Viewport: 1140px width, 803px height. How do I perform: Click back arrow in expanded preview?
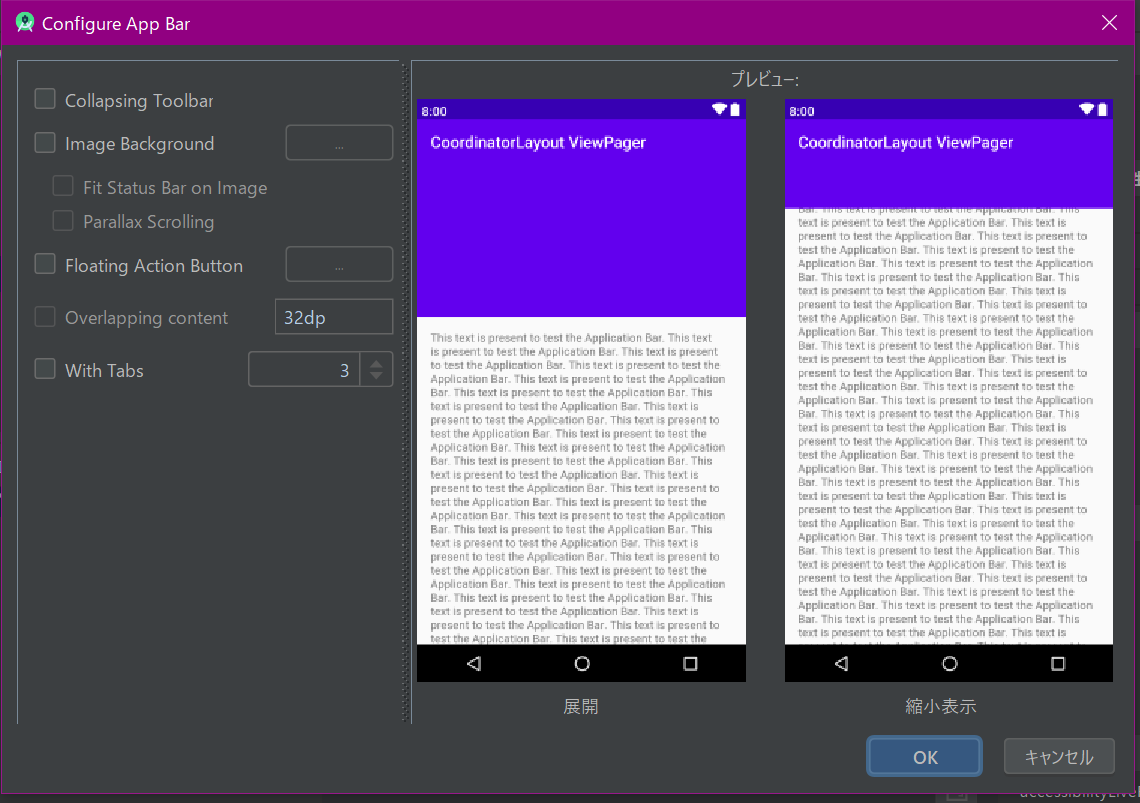click(474, 663)
